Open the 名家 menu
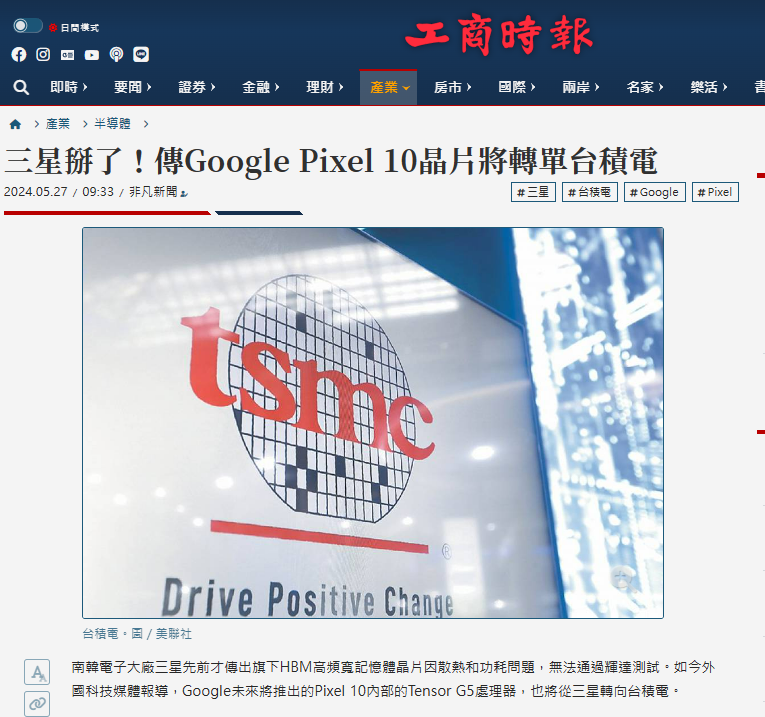Image resolution: width=765 pixels, height=717 pixels. tap(644, 87)
